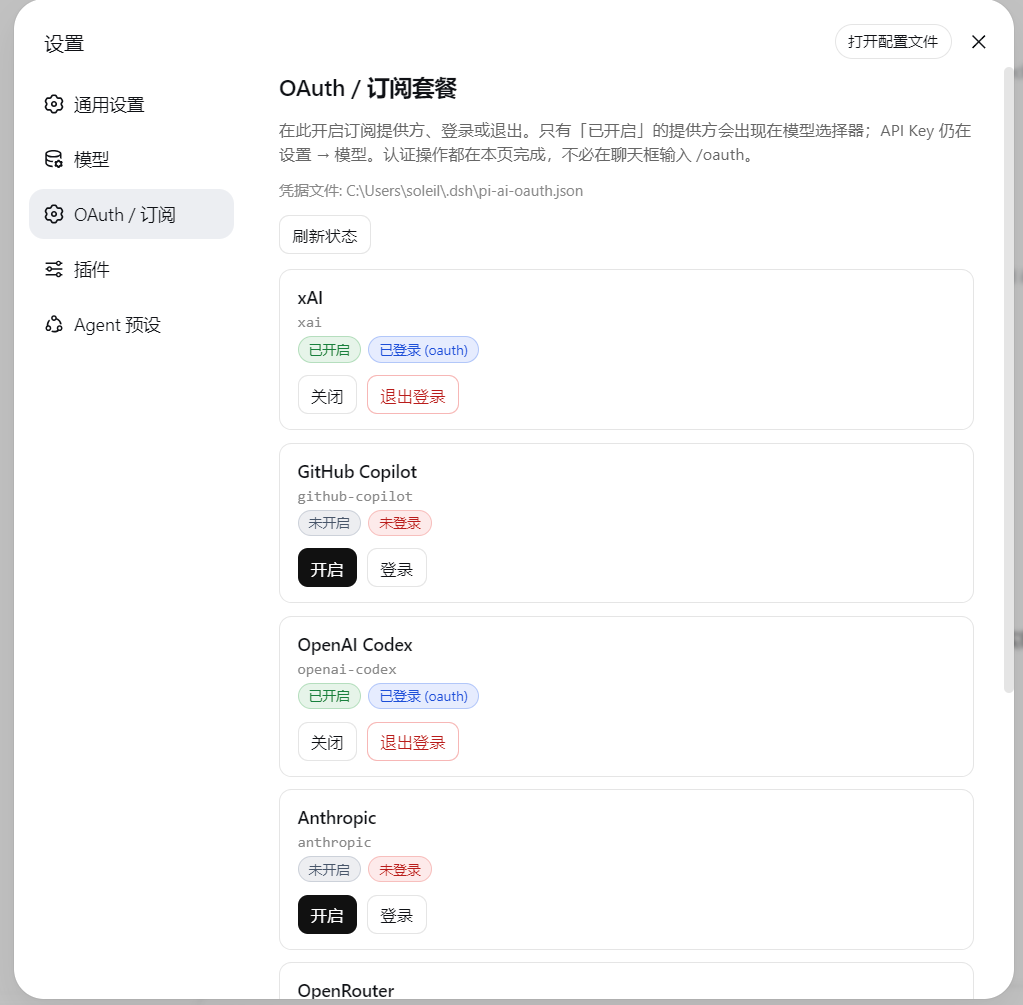Click the sliders icon beside 插件
This screenshot has width=1023, height=1005.
pos(53,269)
